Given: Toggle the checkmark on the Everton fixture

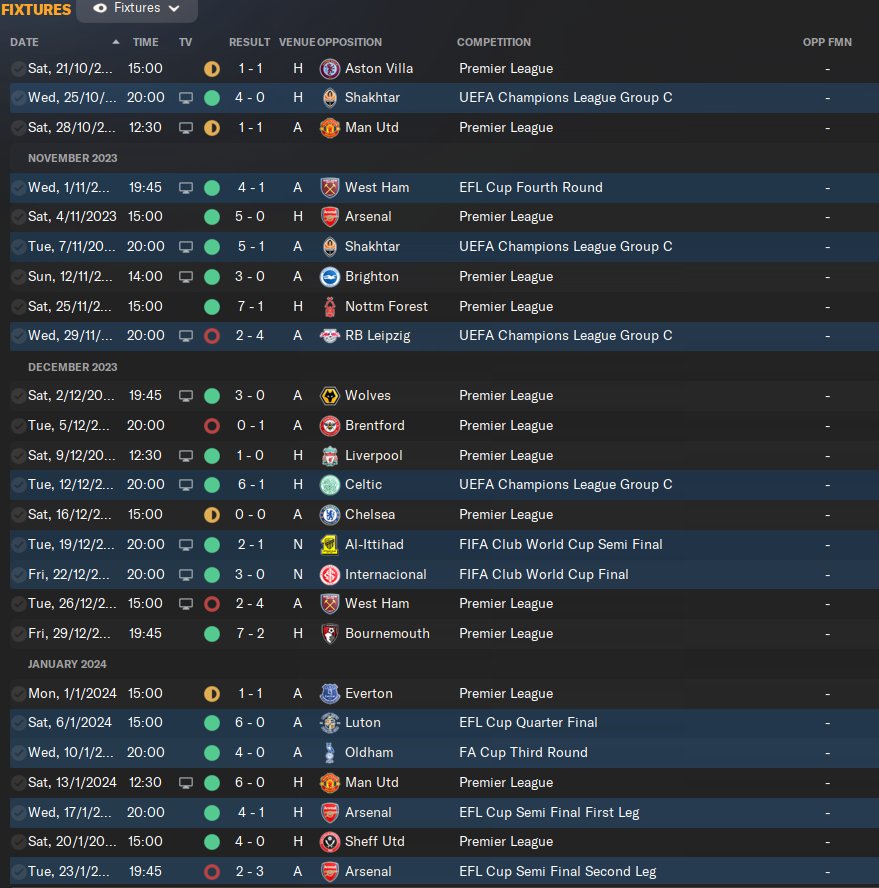Looking at the screenshot, I should coord(19,694).
